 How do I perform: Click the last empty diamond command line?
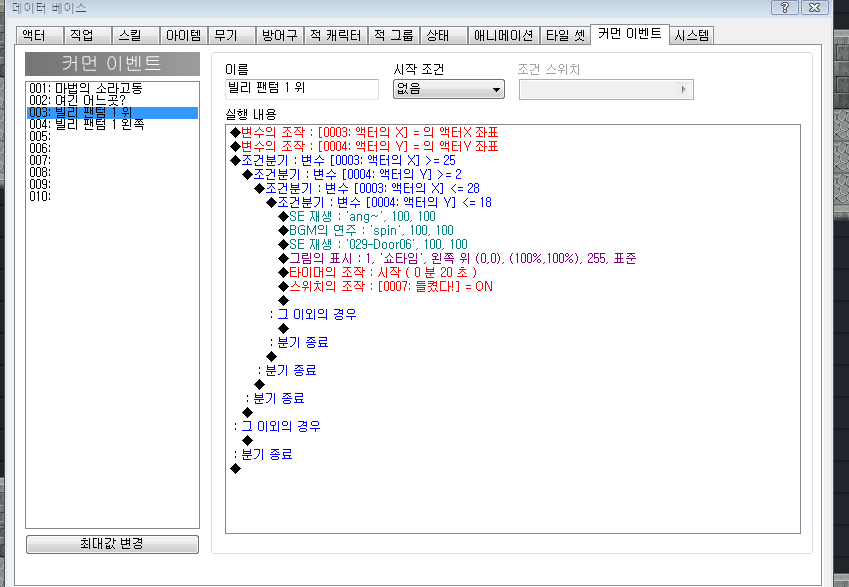[x=236, y=468]
